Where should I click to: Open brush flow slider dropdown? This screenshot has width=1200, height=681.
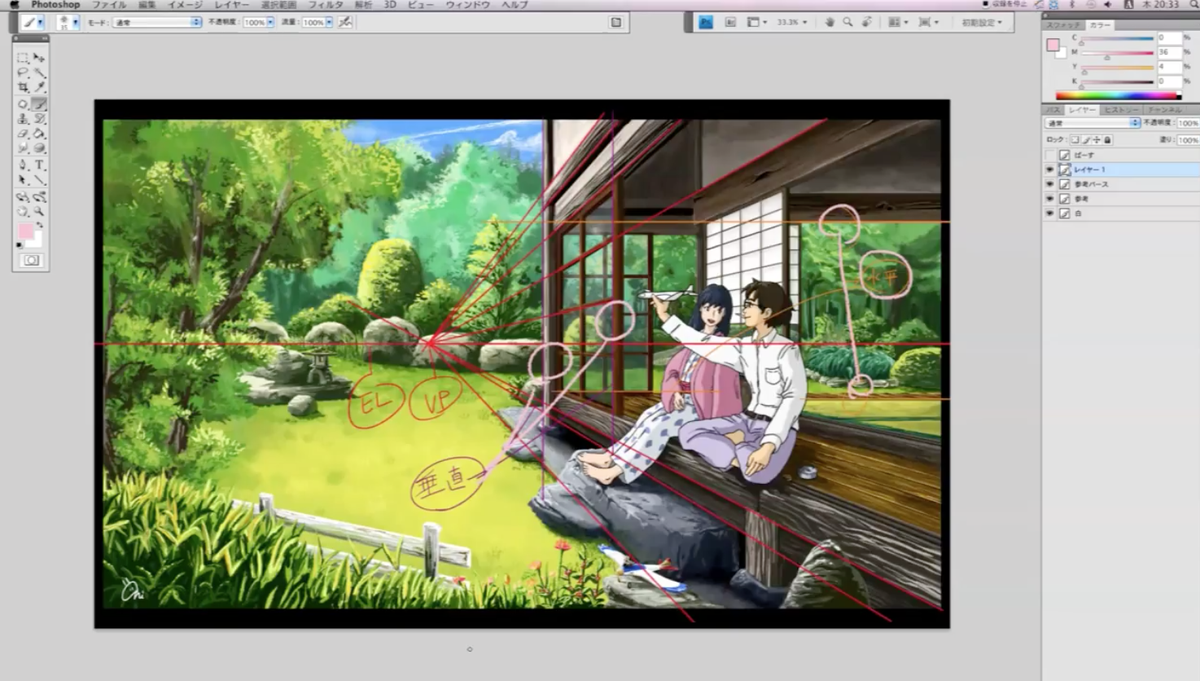click(x=329, y=22)
